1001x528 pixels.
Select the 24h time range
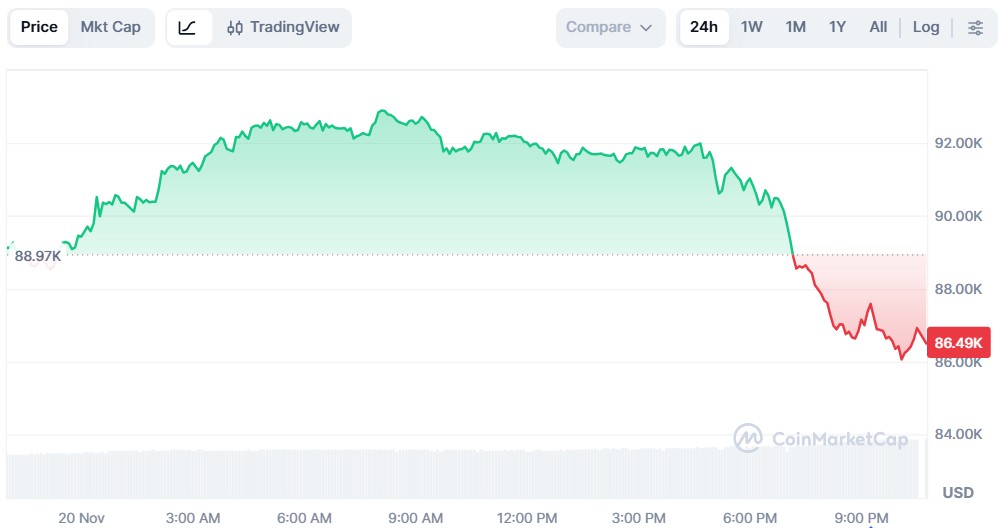coord(704,27)
